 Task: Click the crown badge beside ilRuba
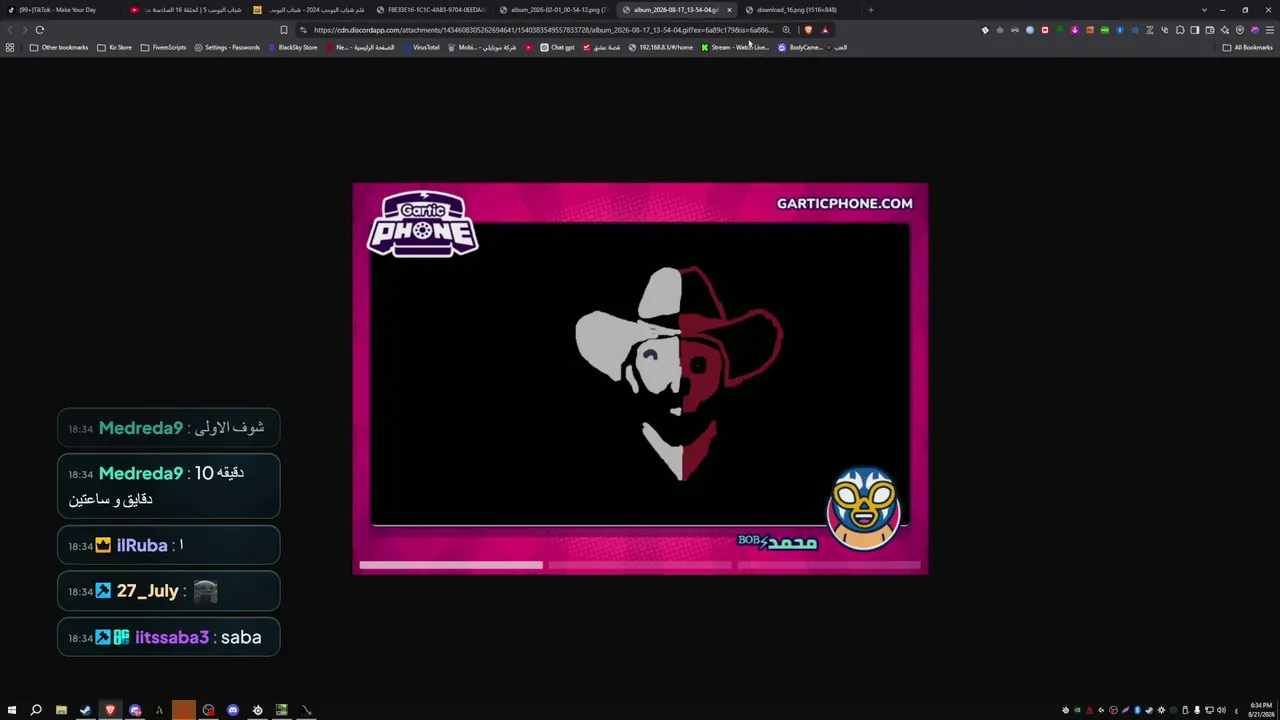tap(103, 545)
